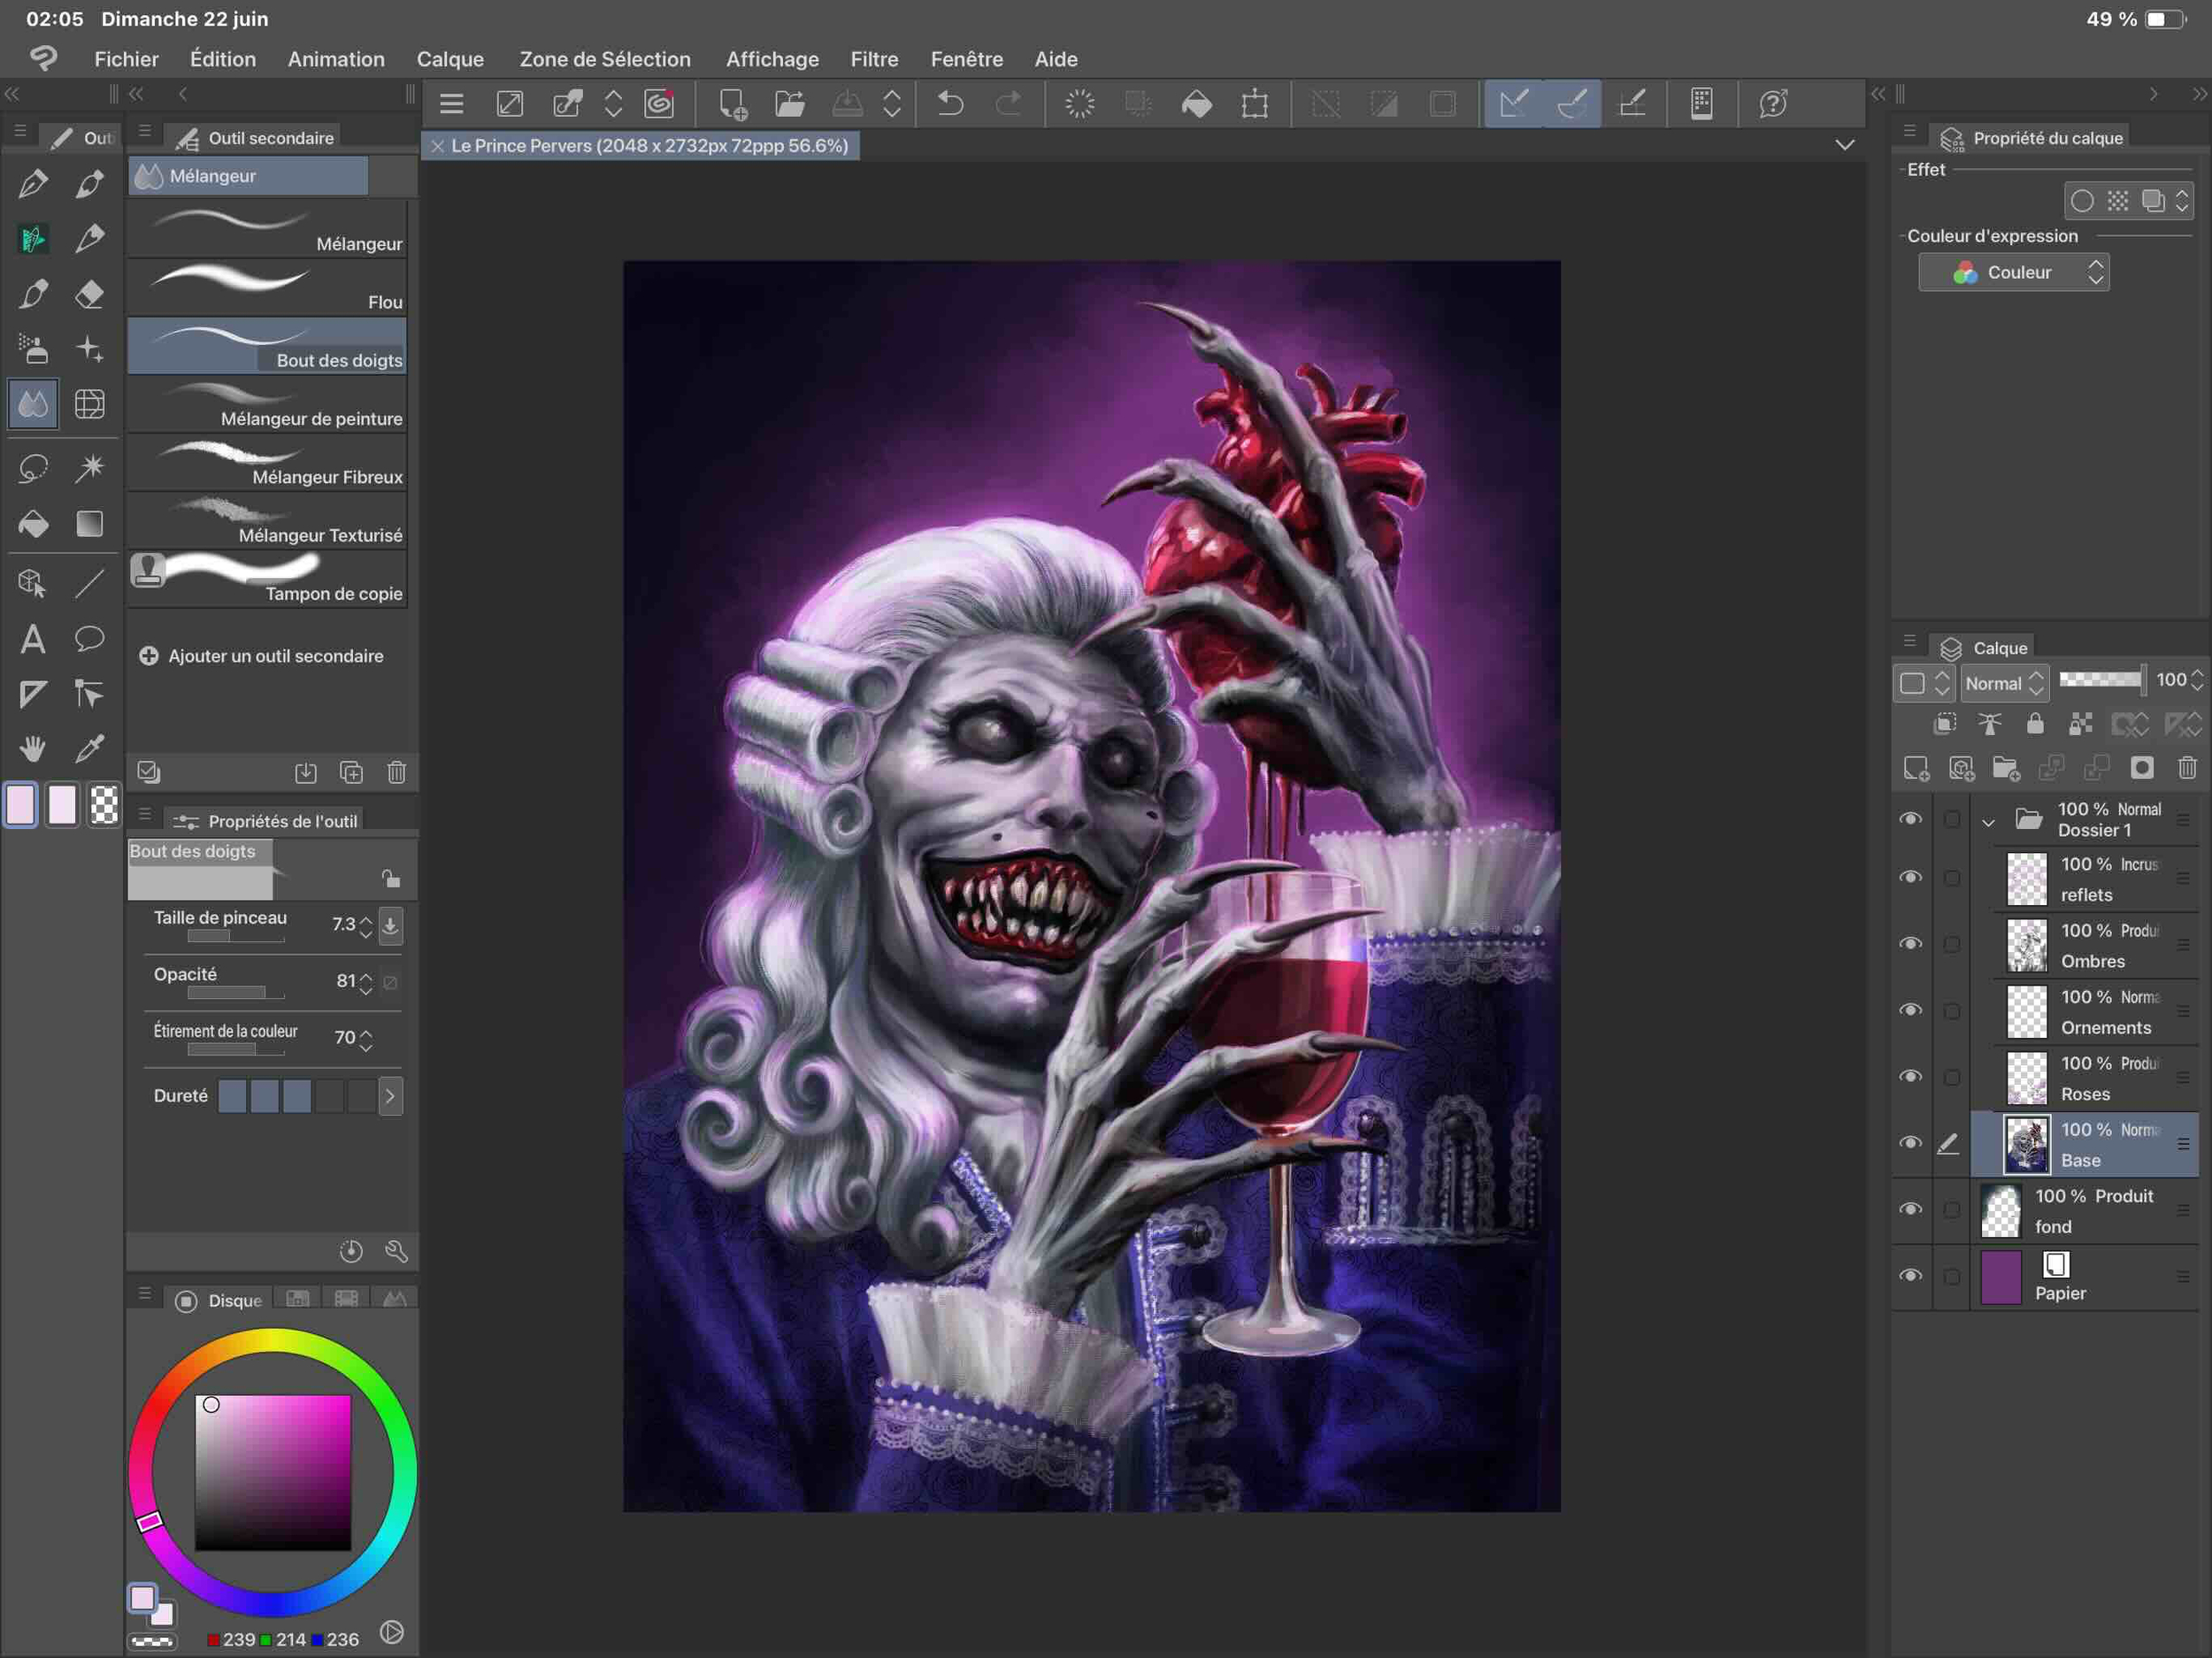Click the transparent color swatch
The height and width of the screenshot is (1658, 2212).
click(x=104, y=805)
